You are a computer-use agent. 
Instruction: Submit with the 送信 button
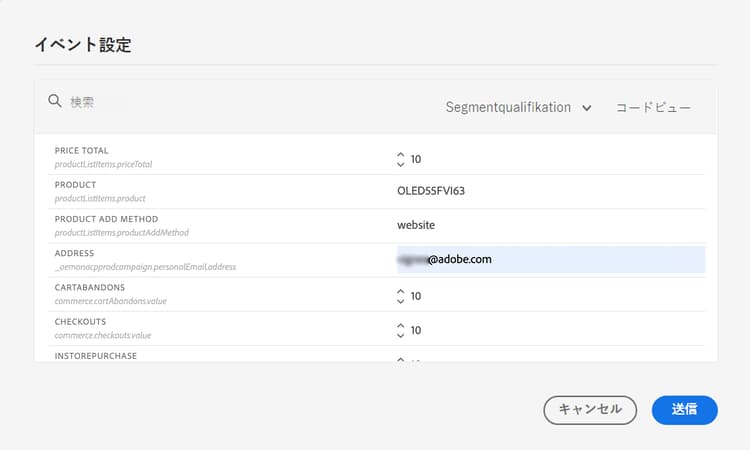click(684, 409)
